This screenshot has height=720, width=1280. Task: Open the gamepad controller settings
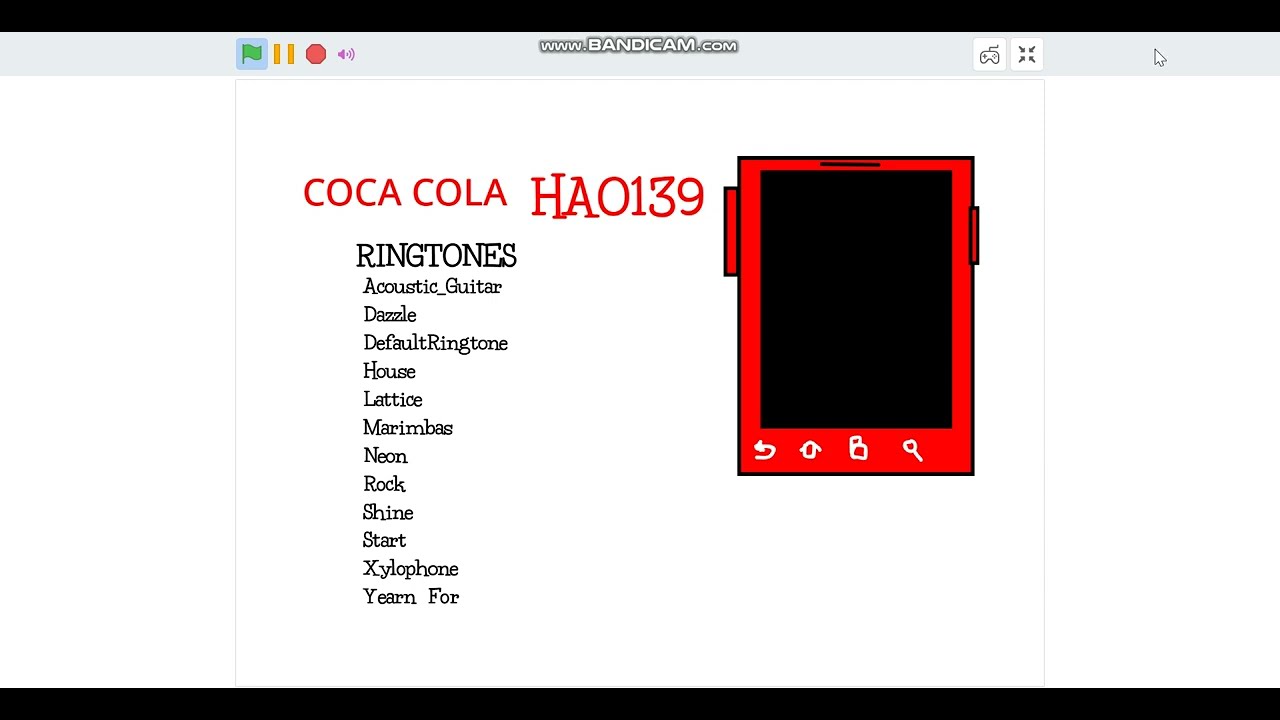click(x=989, y=55)
